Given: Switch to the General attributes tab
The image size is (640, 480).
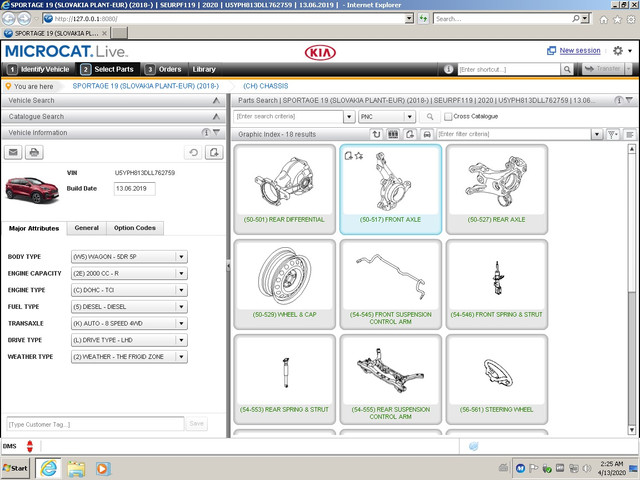Looking at the screenshot, I should pos(87,228).
